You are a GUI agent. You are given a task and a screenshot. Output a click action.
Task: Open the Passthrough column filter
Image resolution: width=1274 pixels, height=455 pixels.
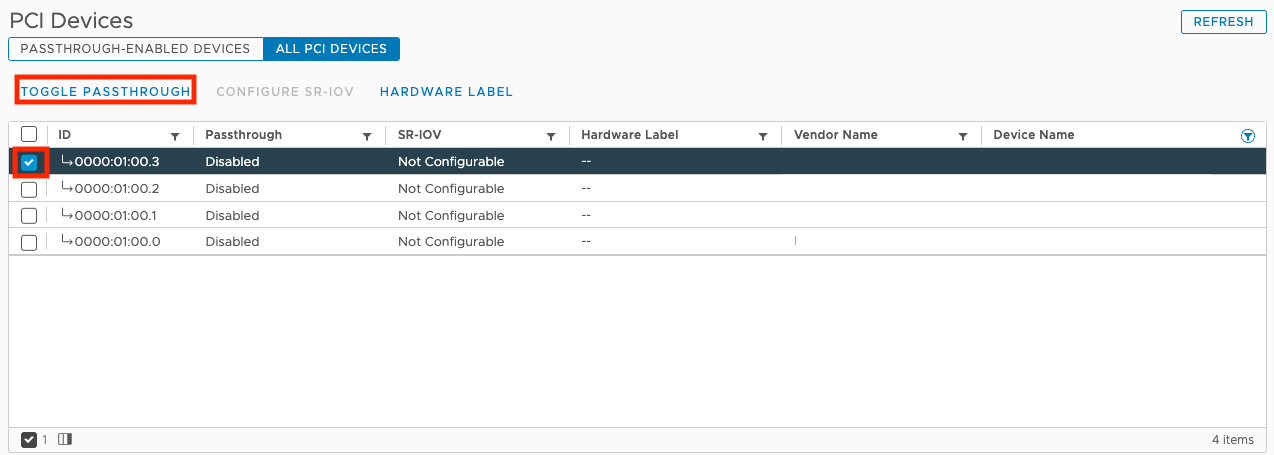pyautogui.click(x=367, y=136)
